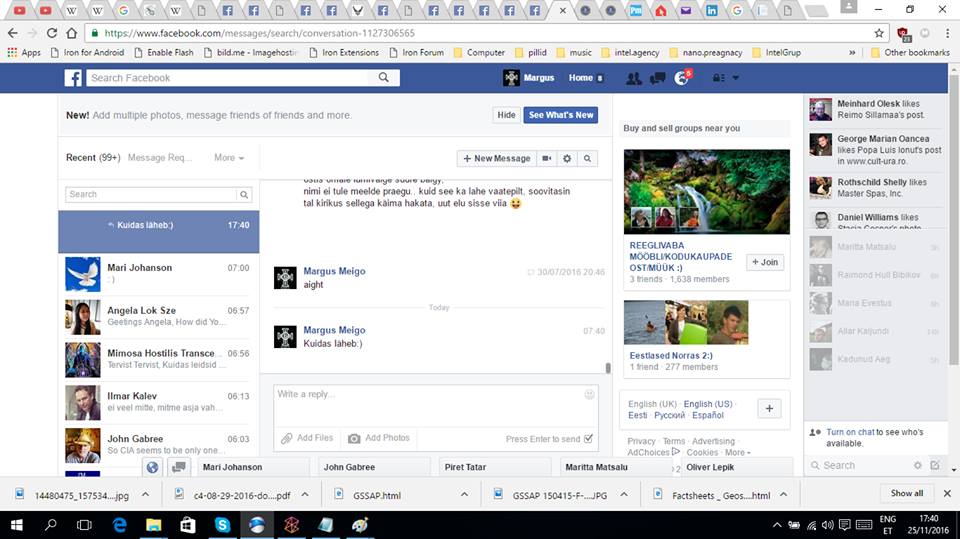The height and width of the screenshot is (539, 960).
Task: Open Skype from taskbar
Action: pos(222,525)
